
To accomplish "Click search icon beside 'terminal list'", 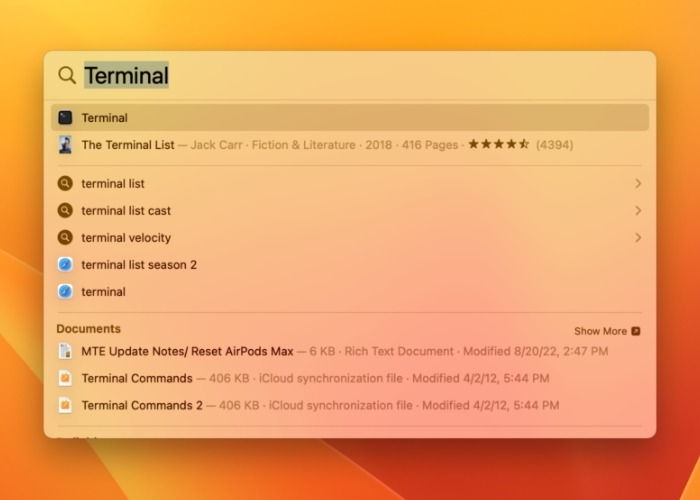I will 65,183.
